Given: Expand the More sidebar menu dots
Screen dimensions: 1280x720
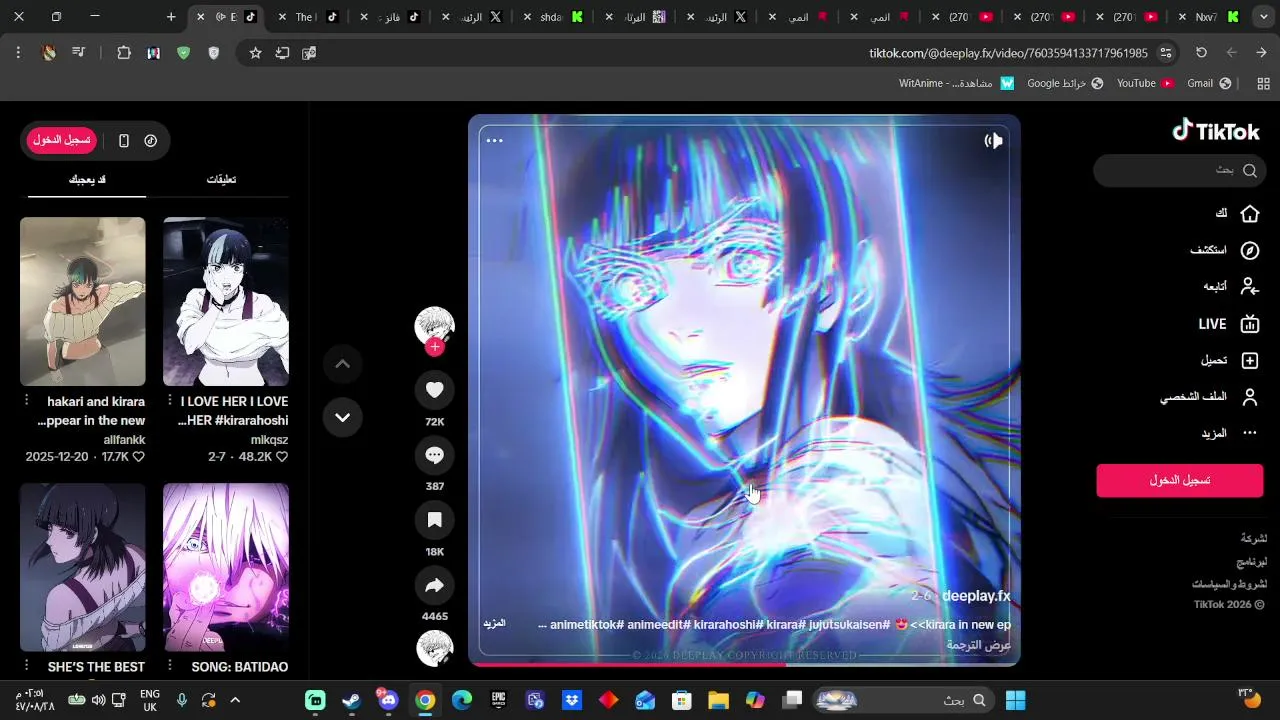Looking at the screenshot, I should point(1249,433).
